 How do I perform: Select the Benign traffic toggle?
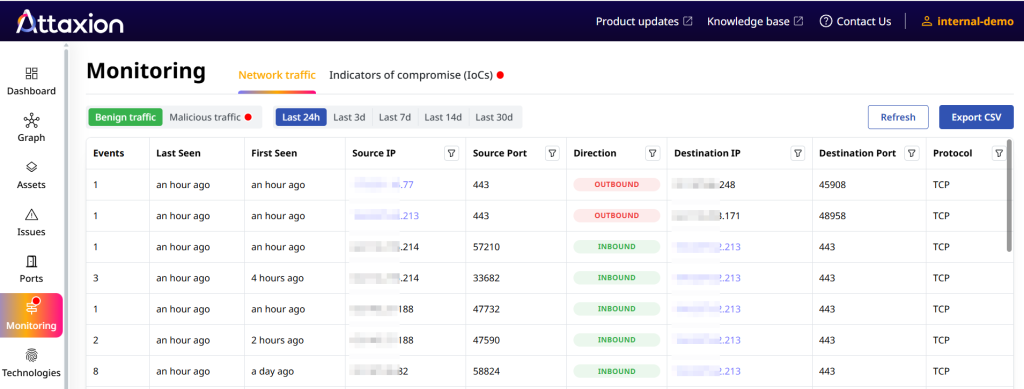click(x=125, y=117)
